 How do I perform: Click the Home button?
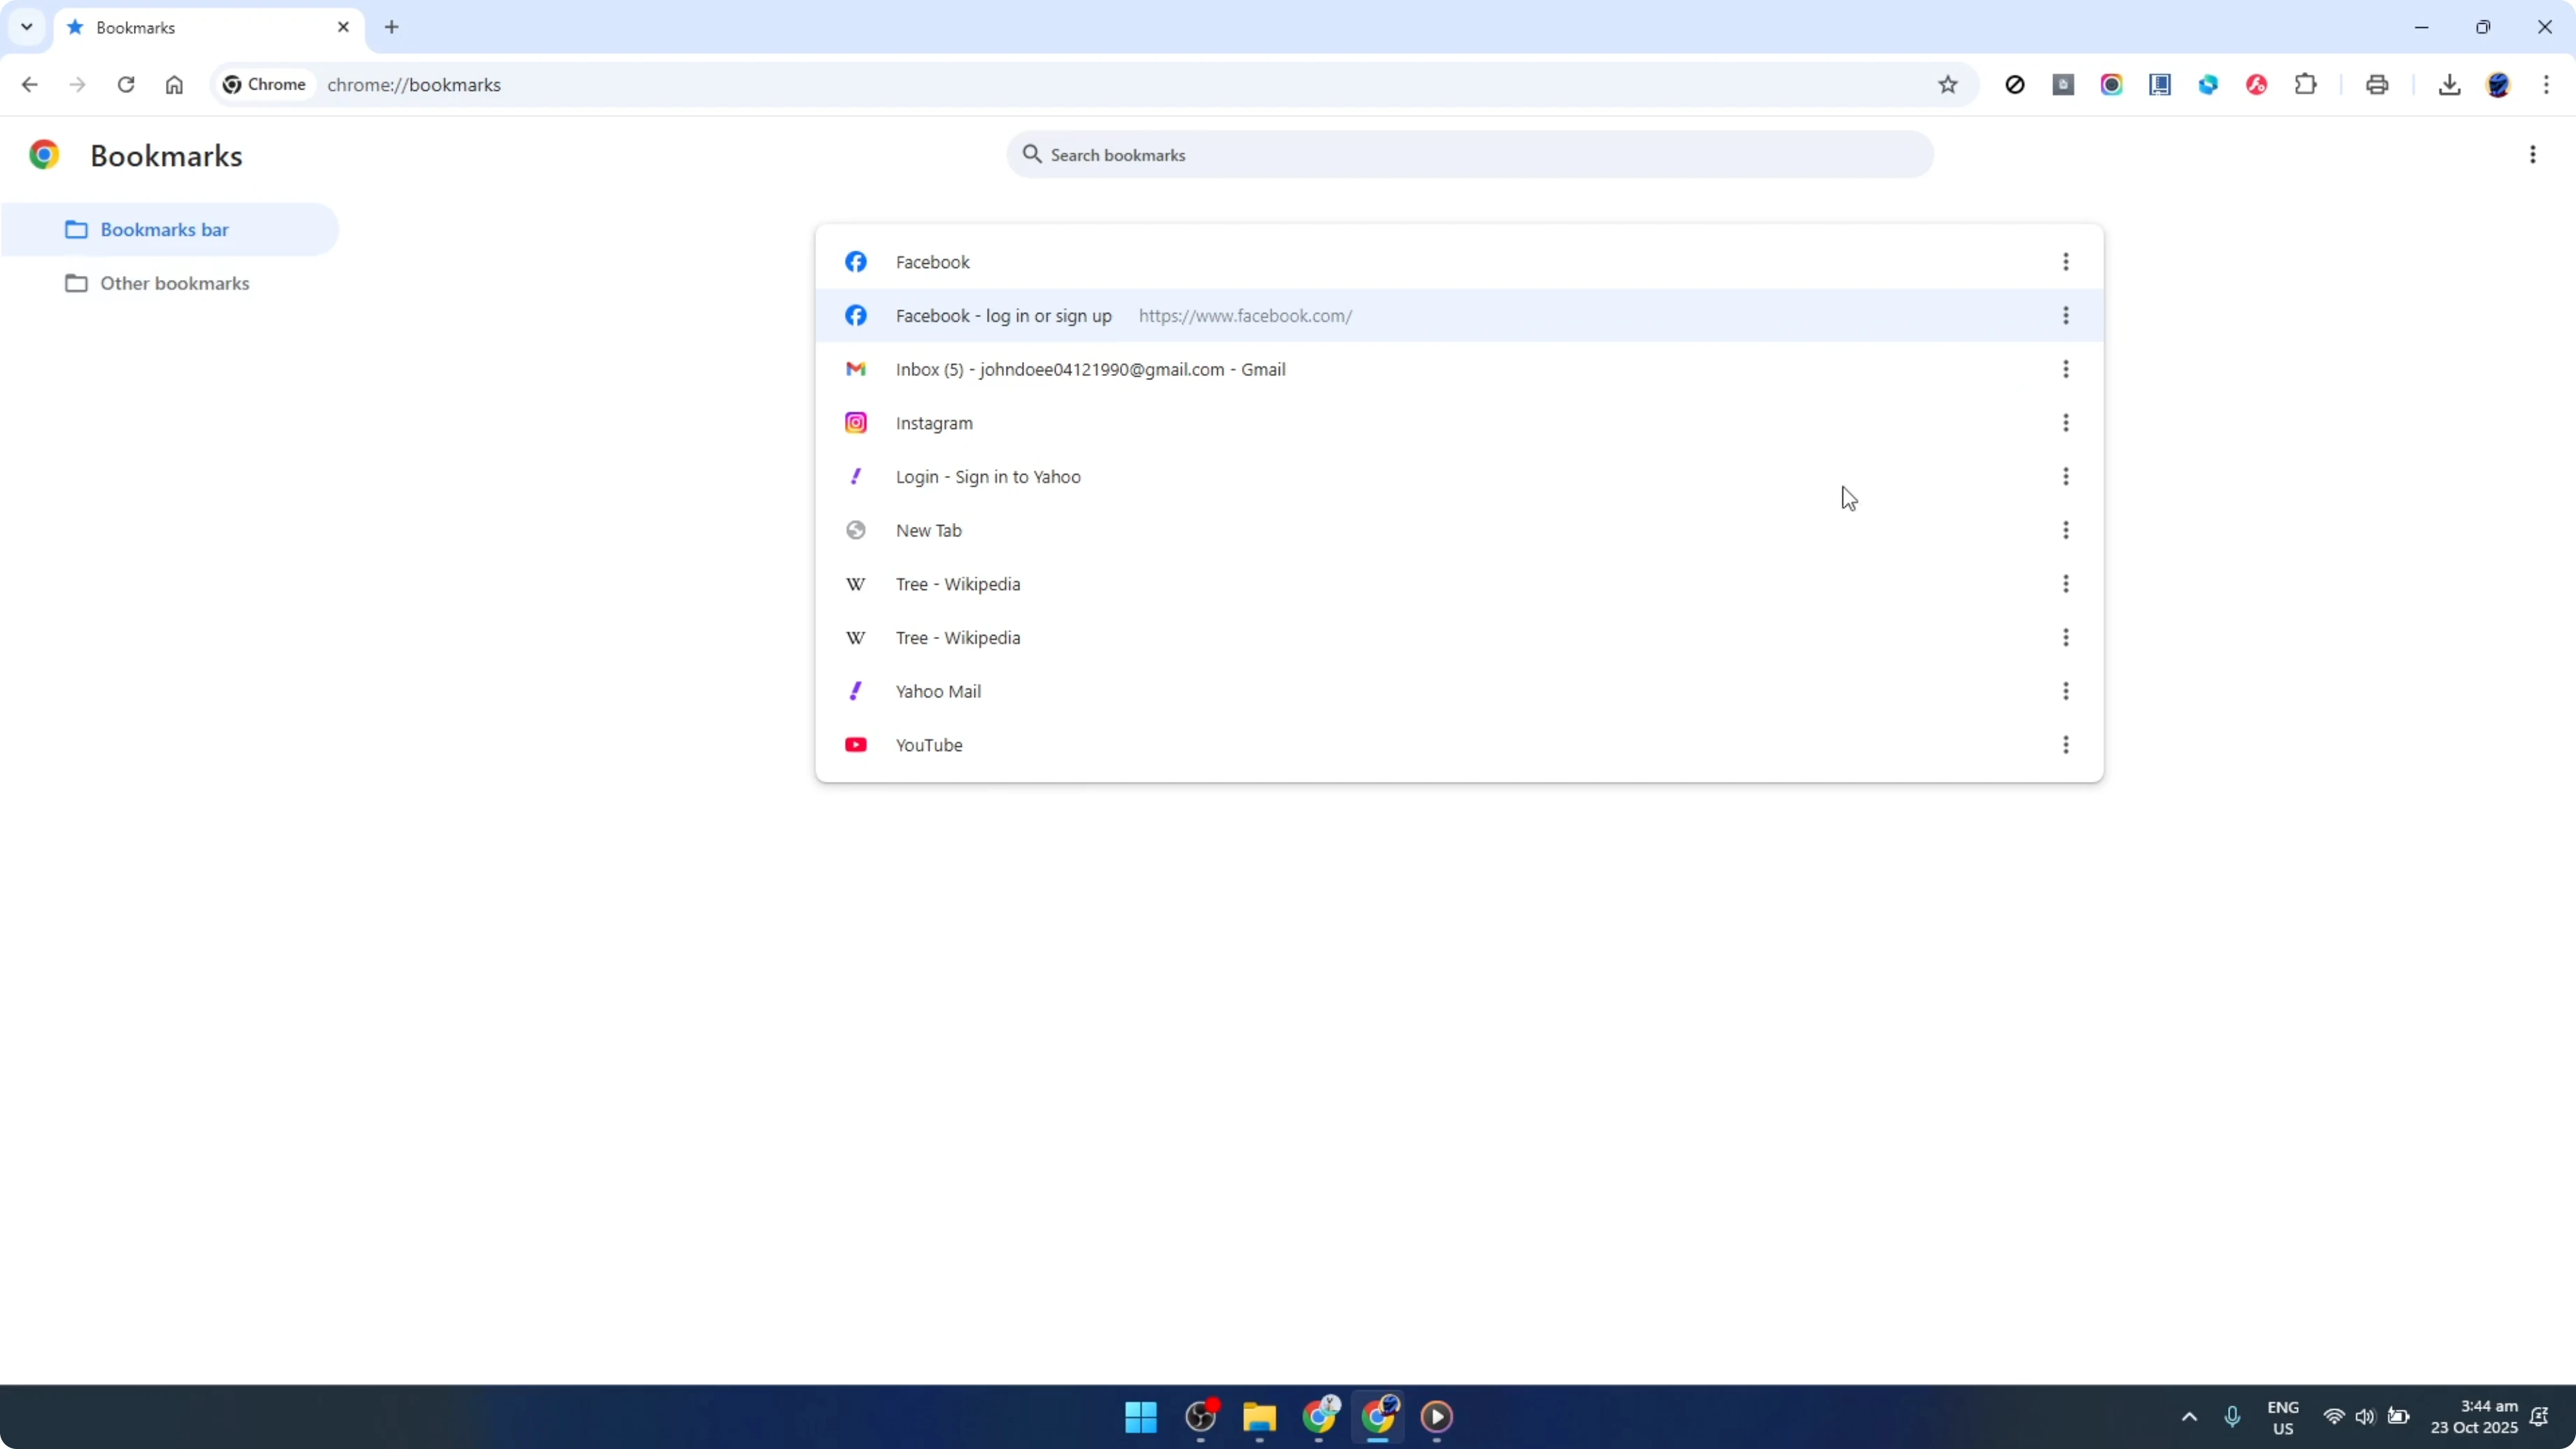pos(174,85)
